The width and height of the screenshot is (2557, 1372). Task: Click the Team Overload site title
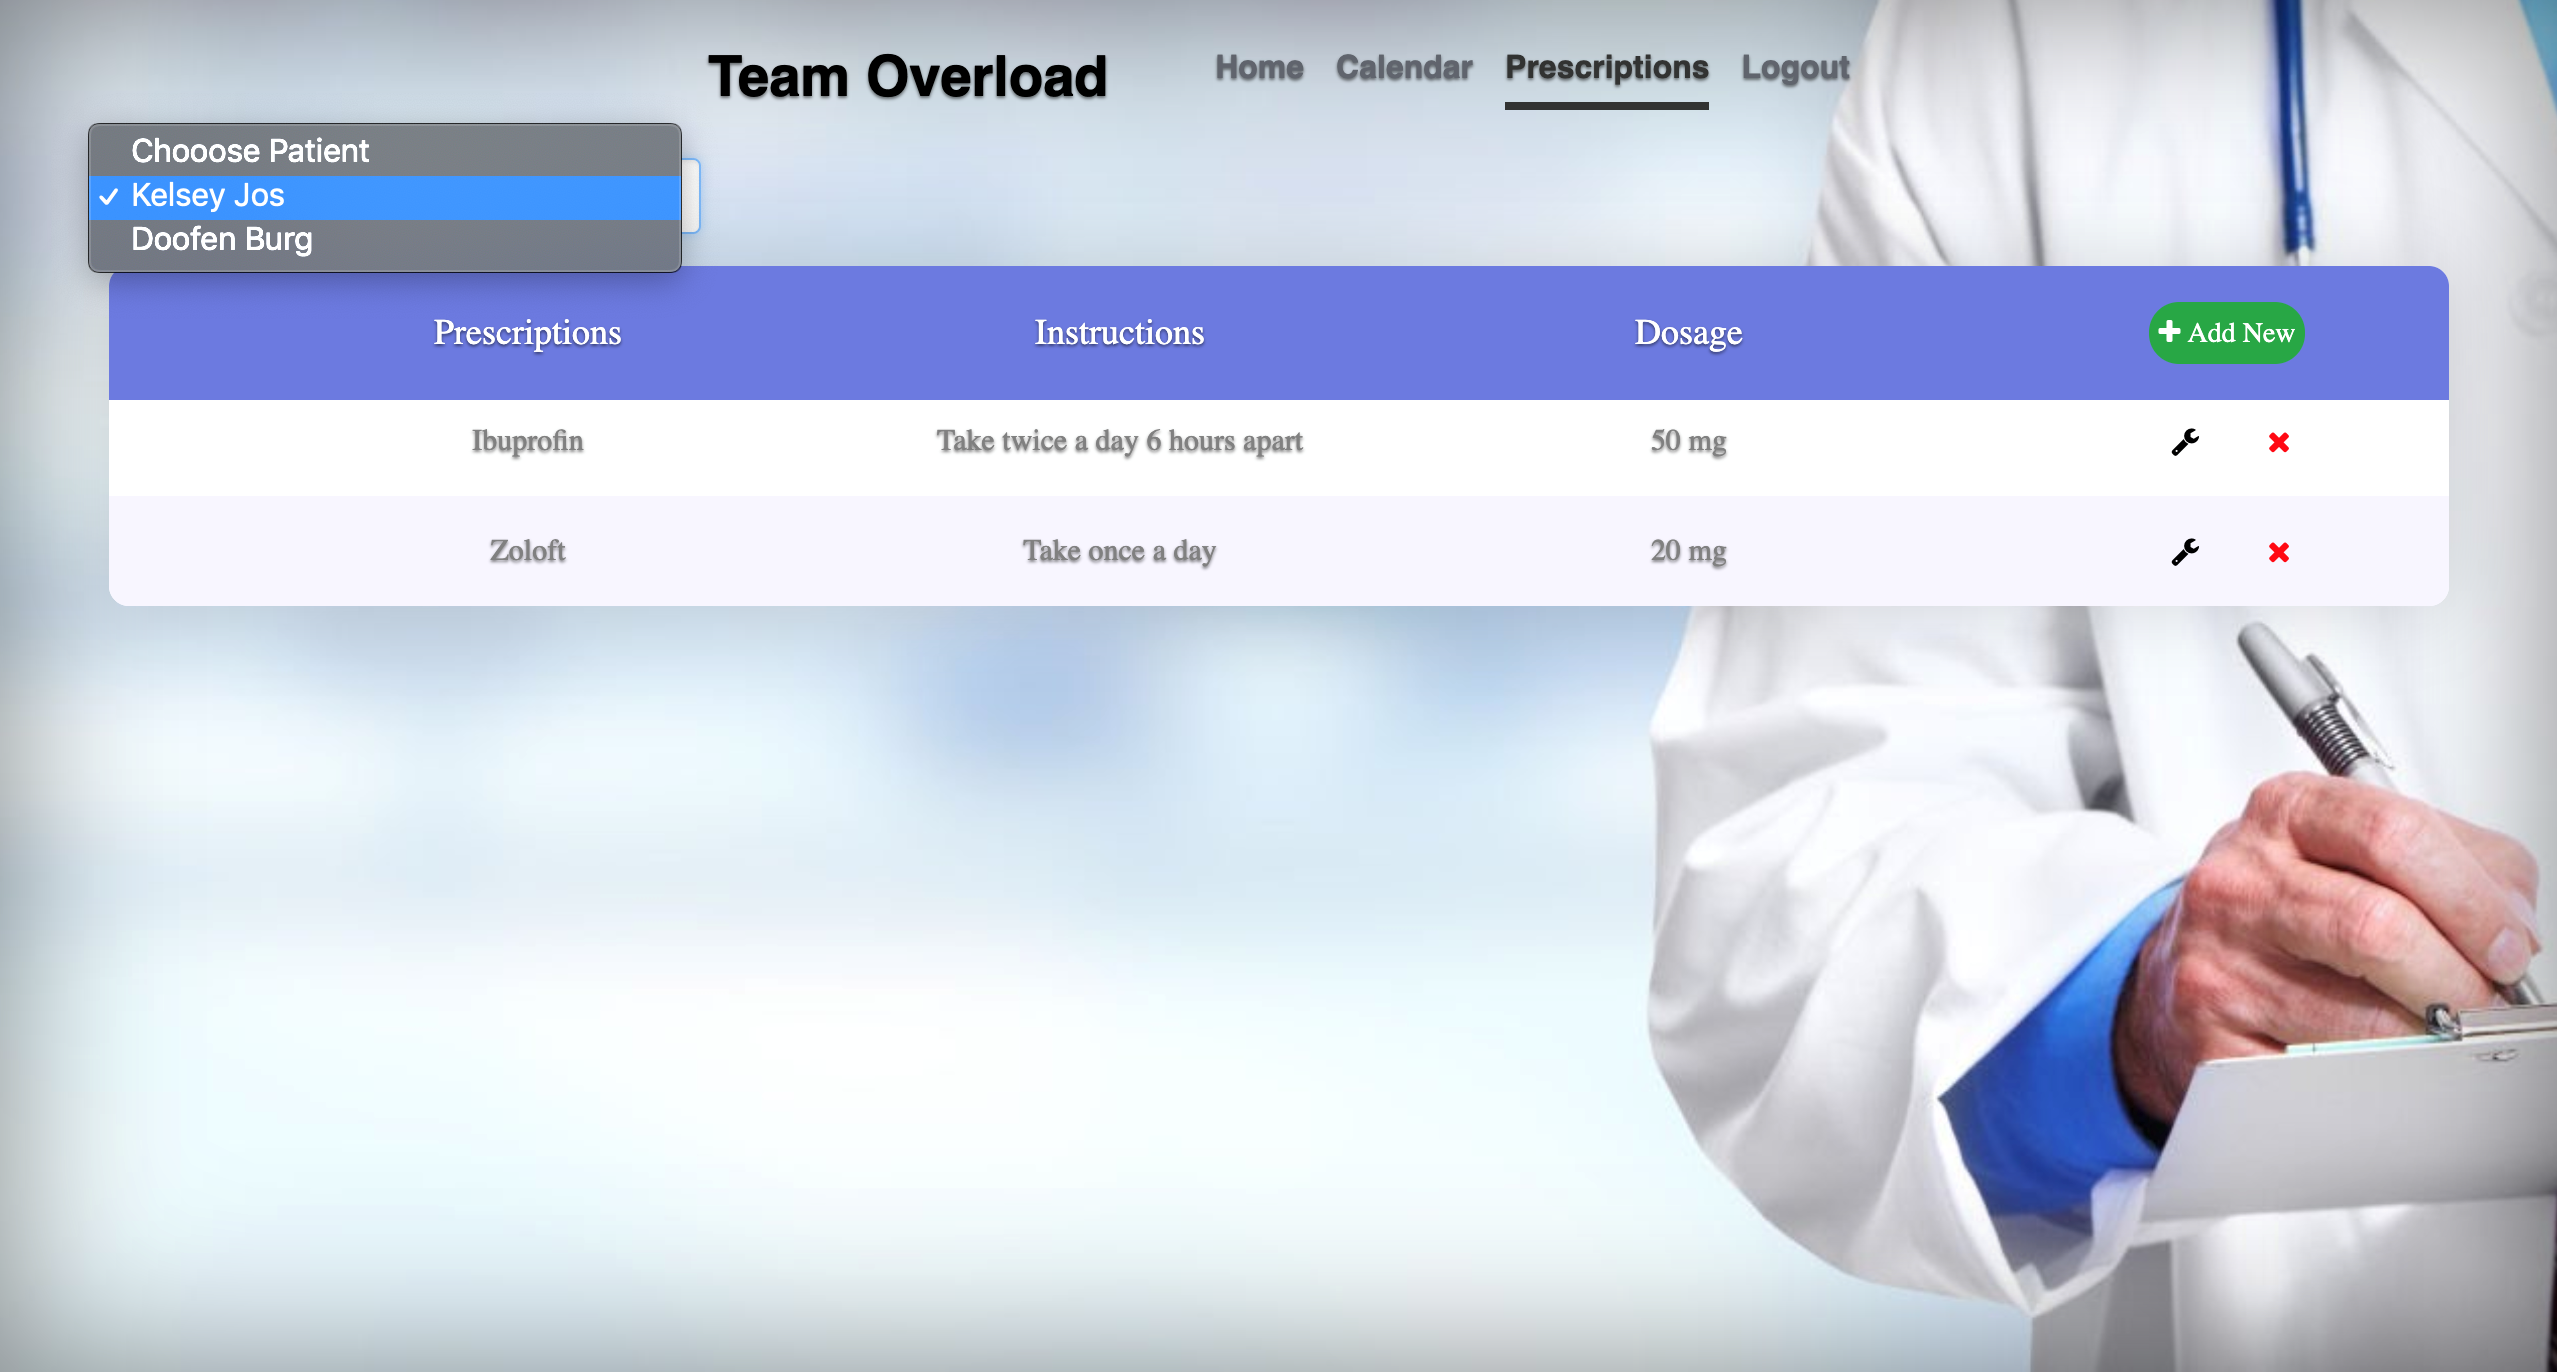click(x=907, y=77)
